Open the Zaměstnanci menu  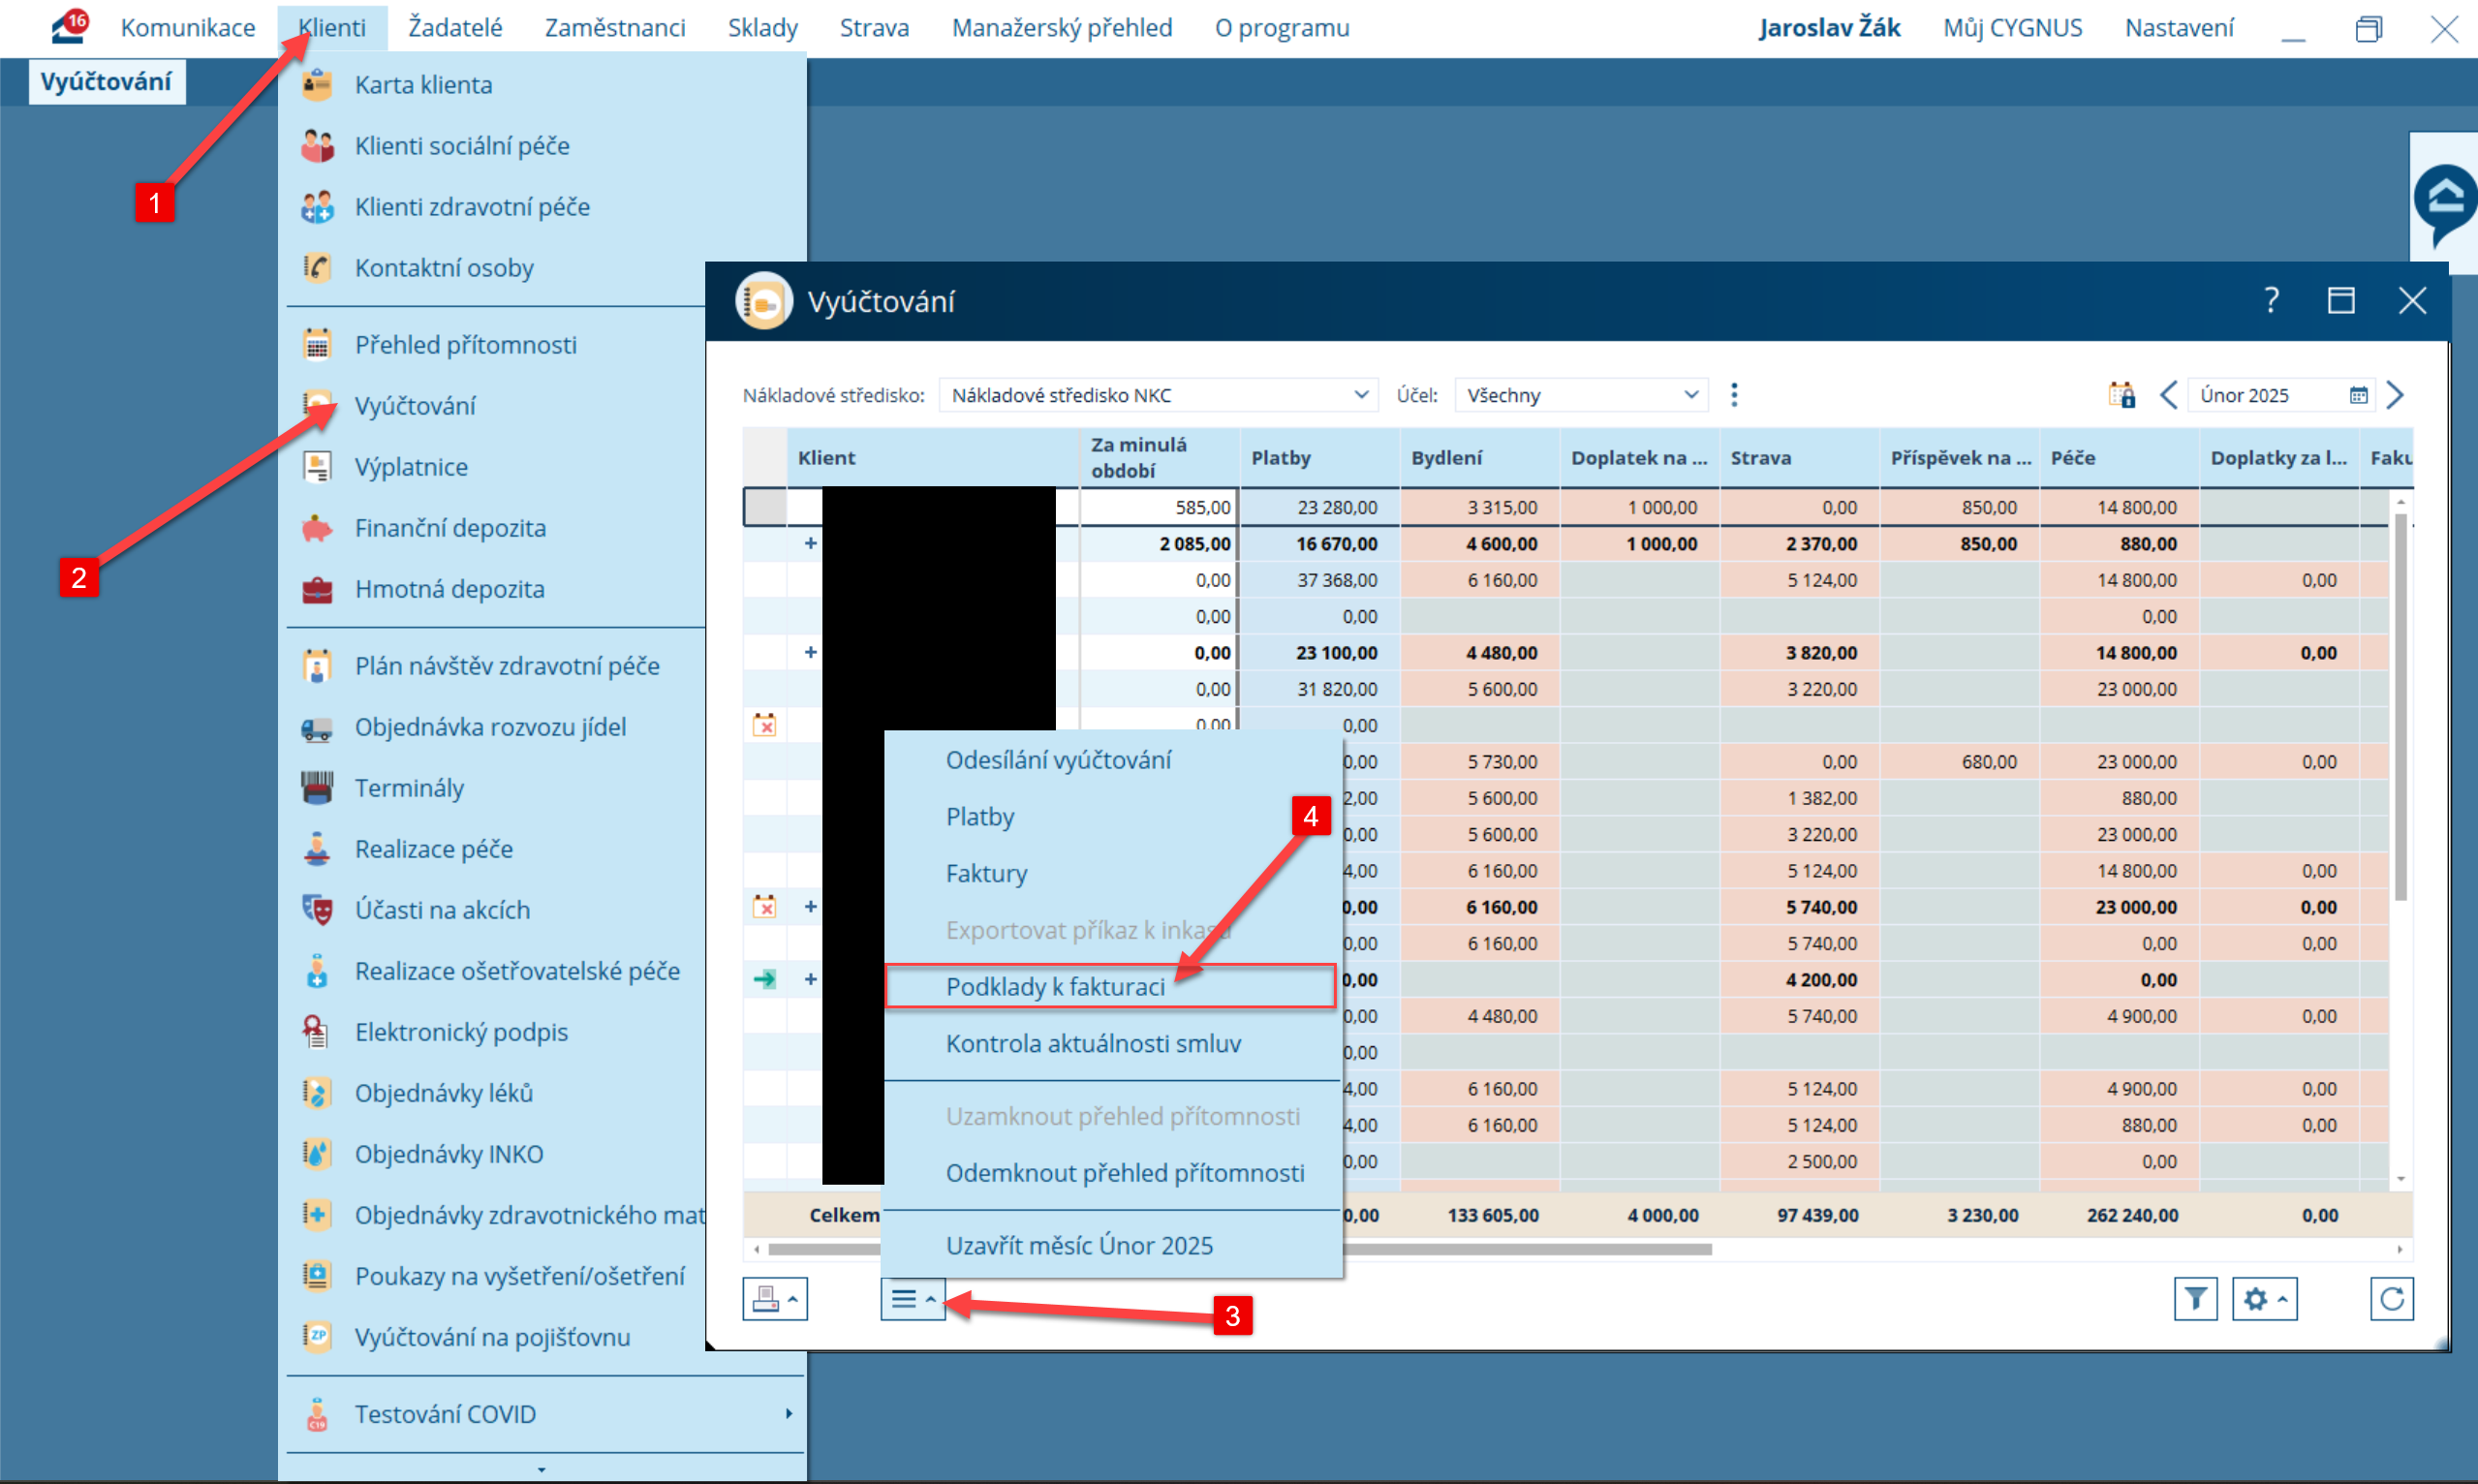615,28
